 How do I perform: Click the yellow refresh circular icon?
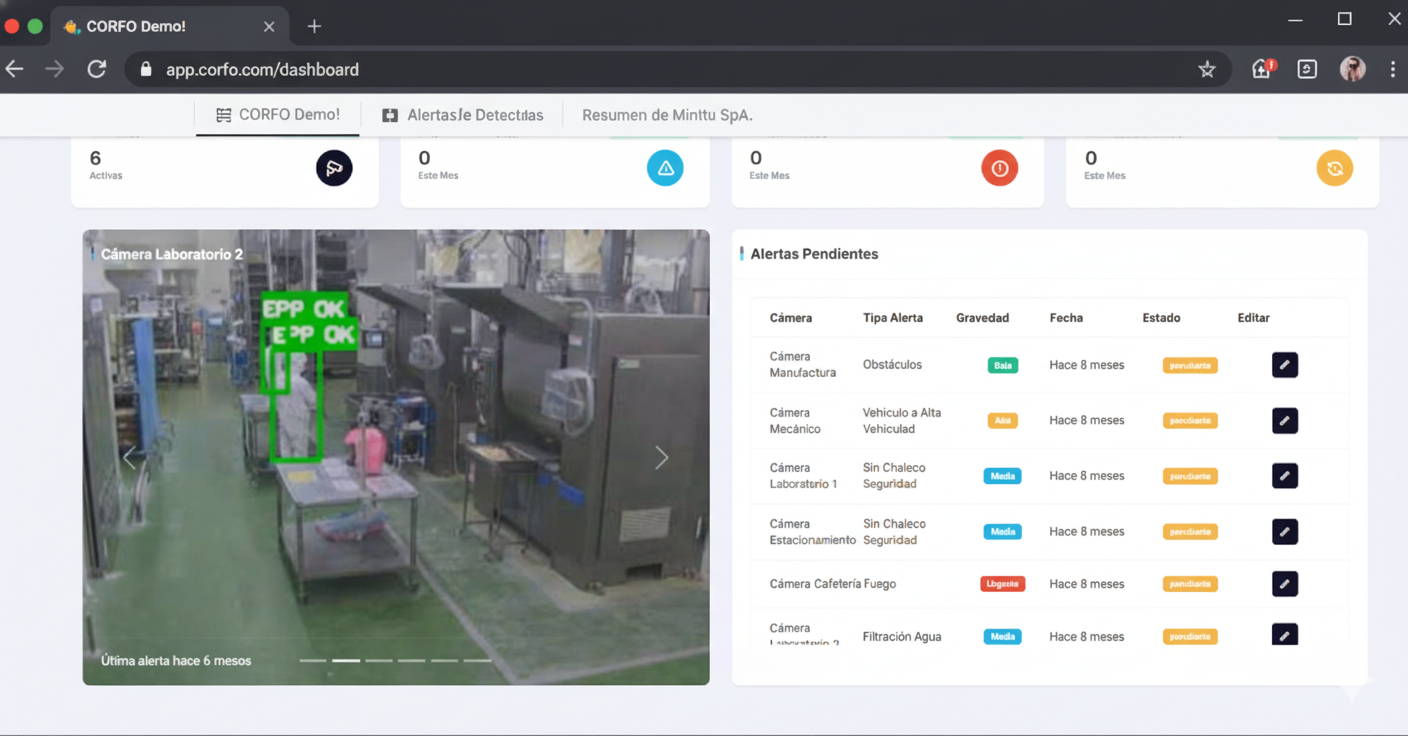[1334, 168]
